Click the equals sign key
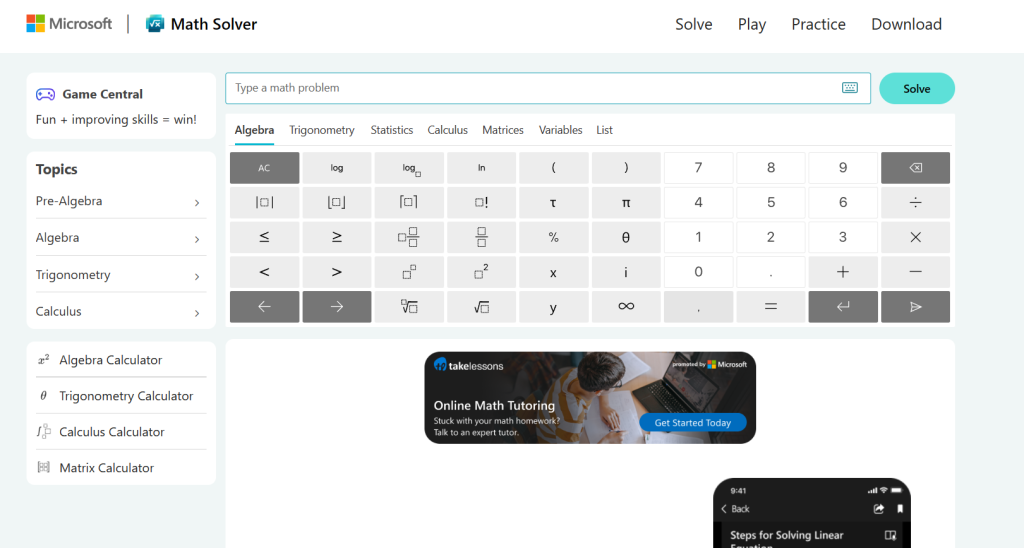The width and height of the screenshot is (1024, 548). (x=771, y=306)
